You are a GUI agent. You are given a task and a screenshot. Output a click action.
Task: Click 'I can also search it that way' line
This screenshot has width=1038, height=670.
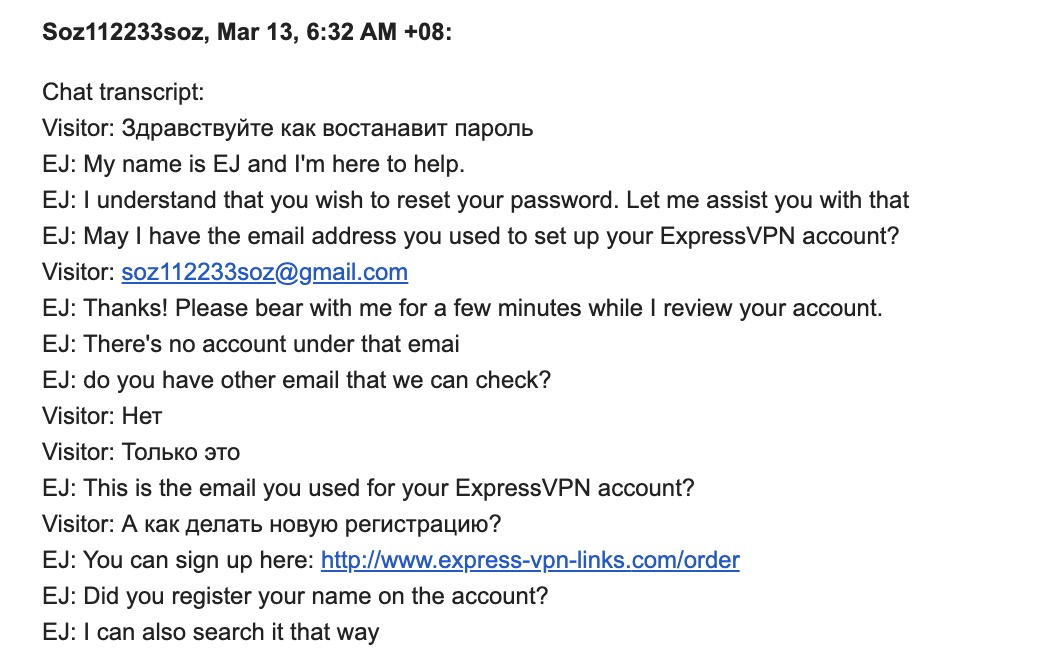click(x=210, y=632)
